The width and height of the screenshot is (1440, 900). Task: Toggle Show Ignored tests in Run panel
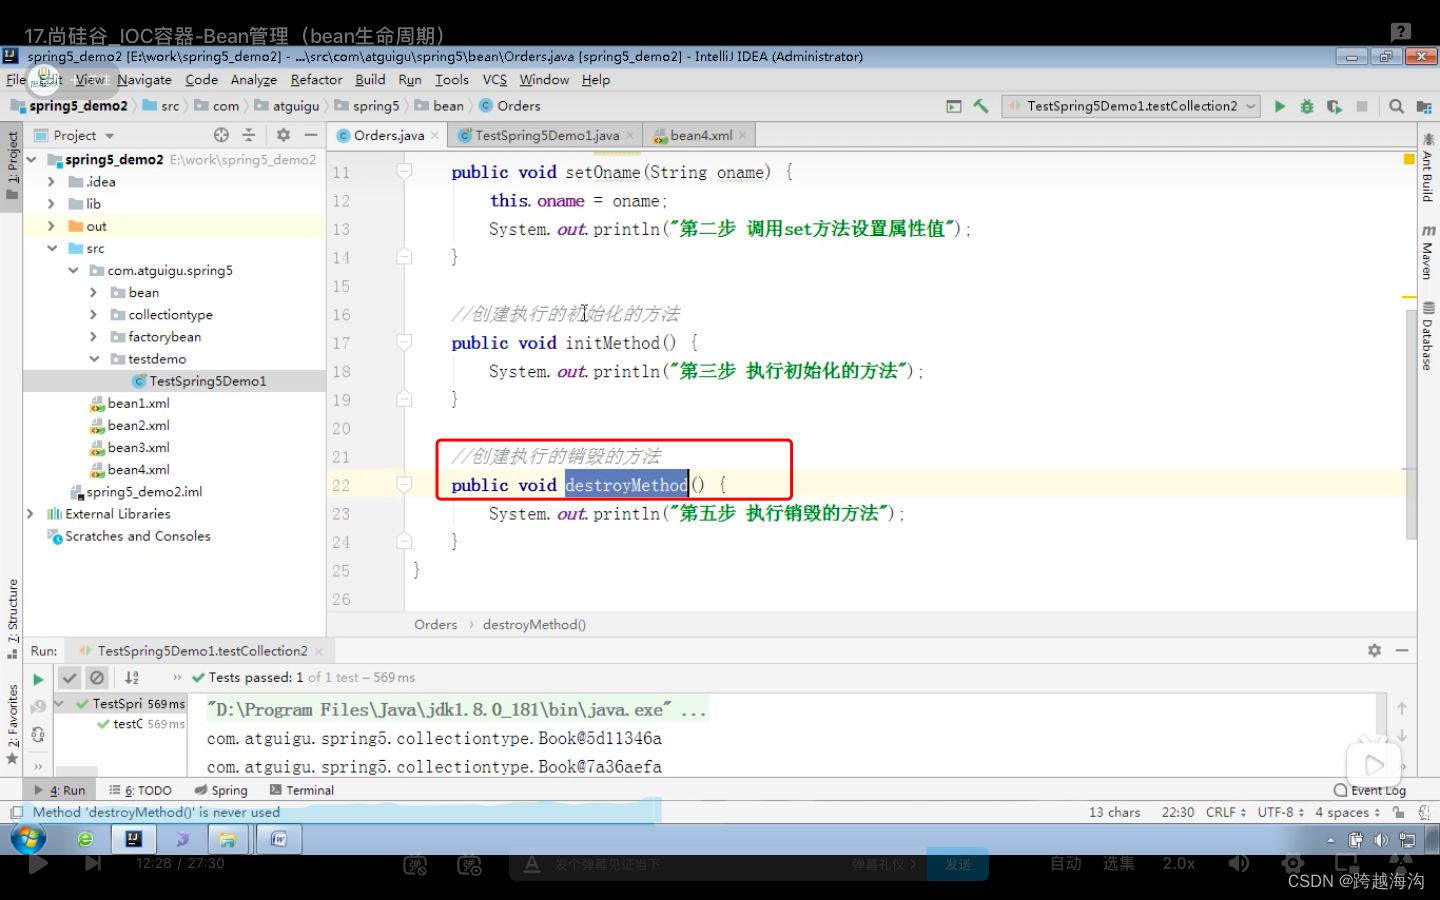tap(97, 677)
